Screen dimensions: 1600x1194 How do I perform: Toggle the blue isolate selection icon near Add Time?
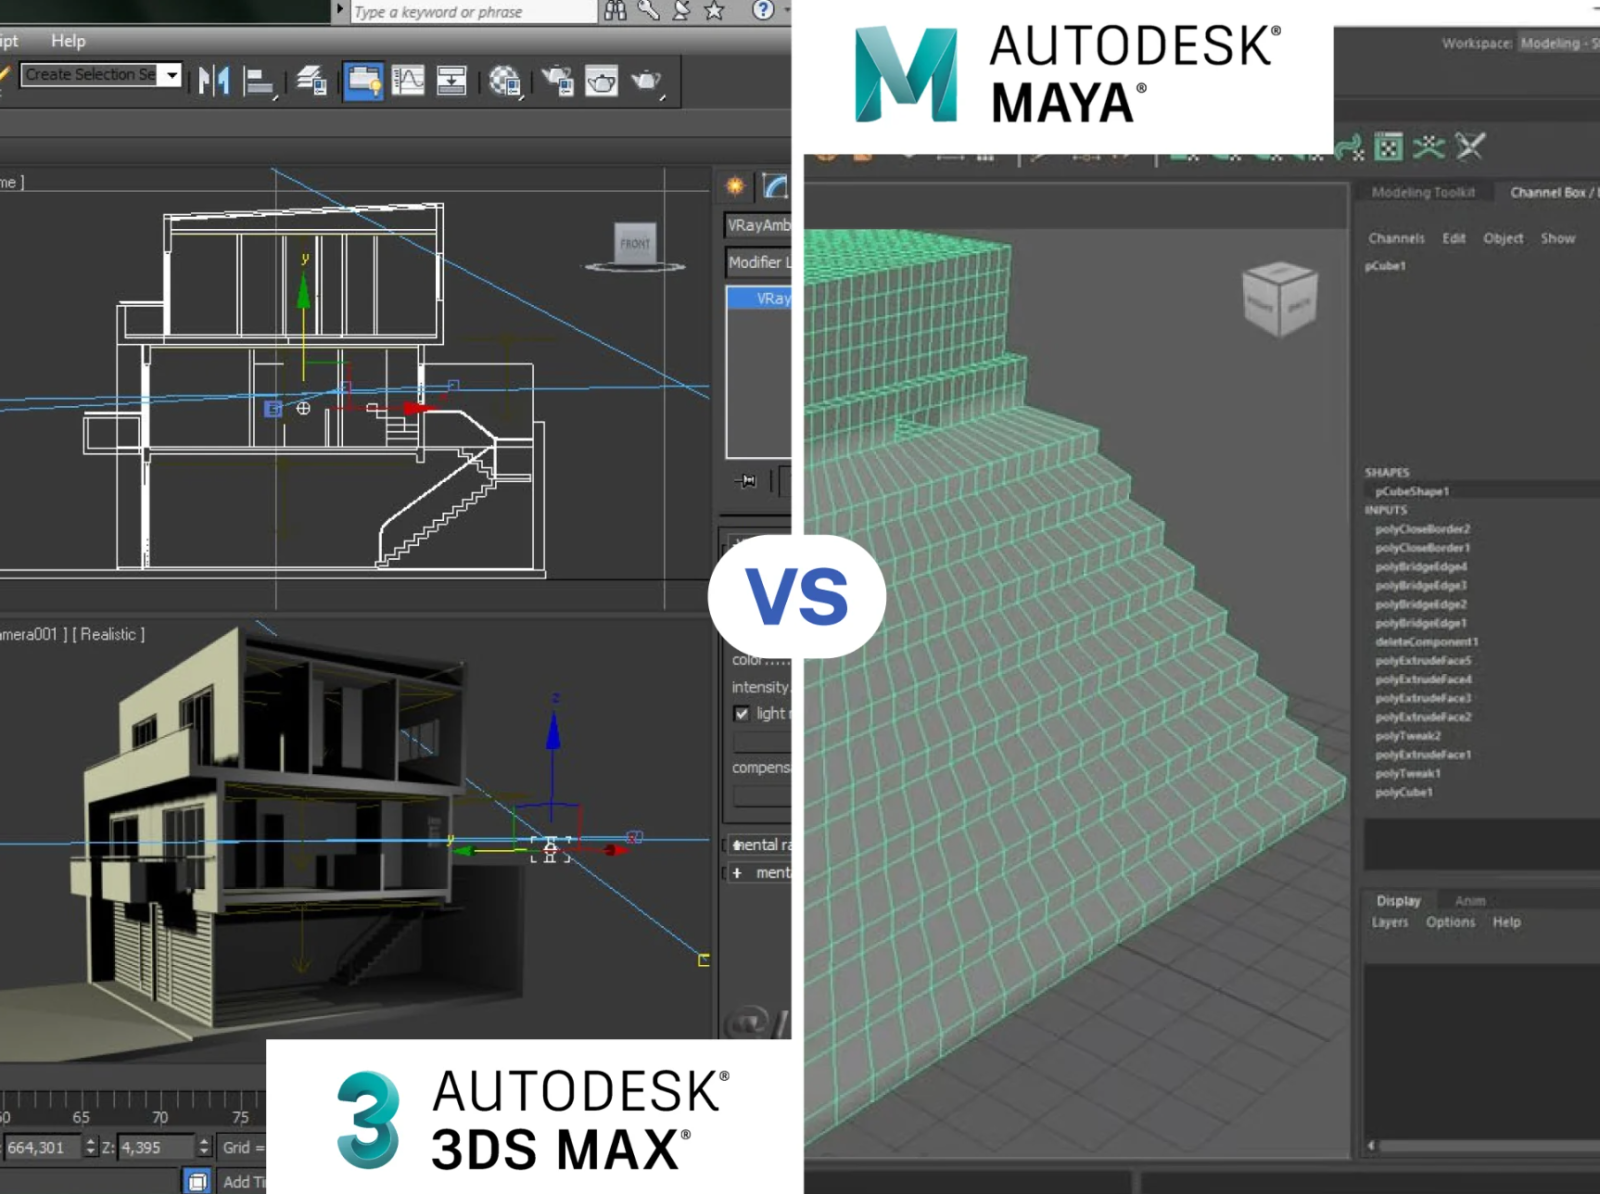[x=198, y=1181]
